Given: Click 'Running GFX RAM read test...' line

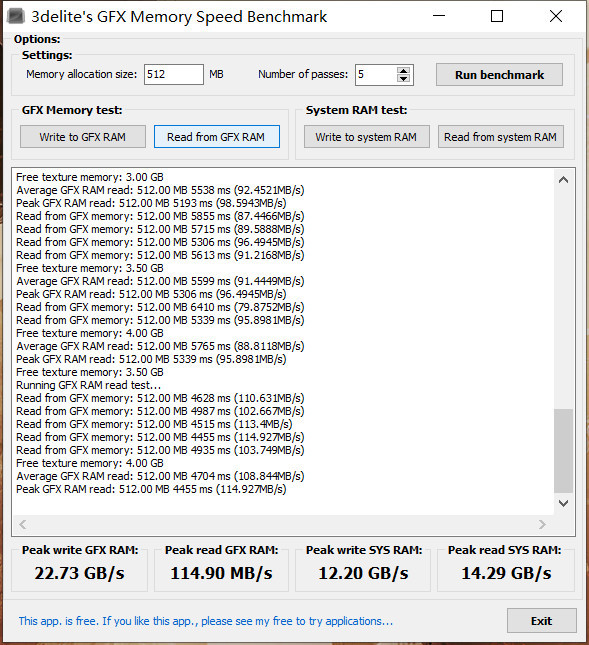Looking at the screenshot, I should pos(88,385).
